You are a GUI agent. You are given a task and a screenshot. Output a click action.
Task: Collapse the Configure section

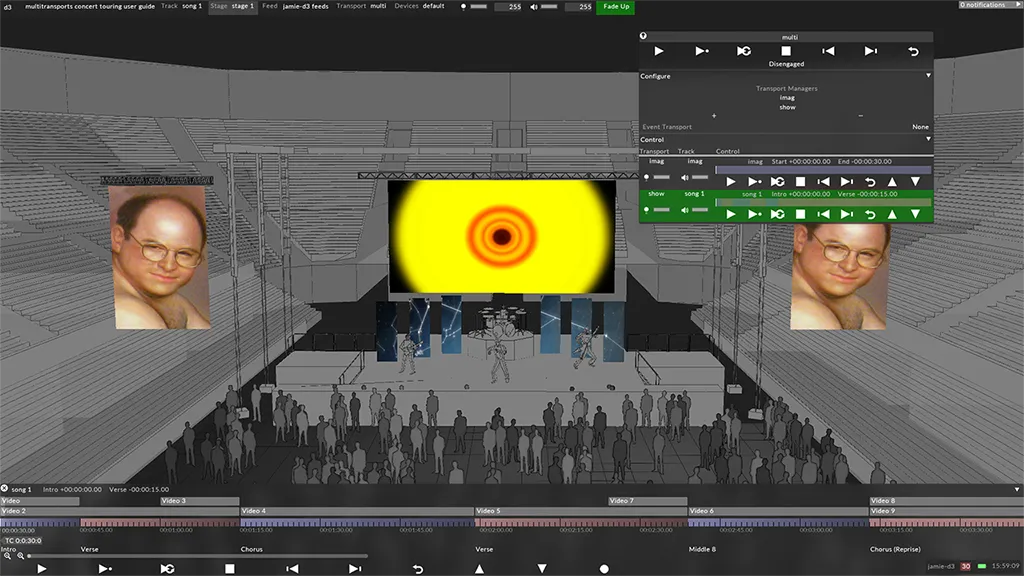928,76
